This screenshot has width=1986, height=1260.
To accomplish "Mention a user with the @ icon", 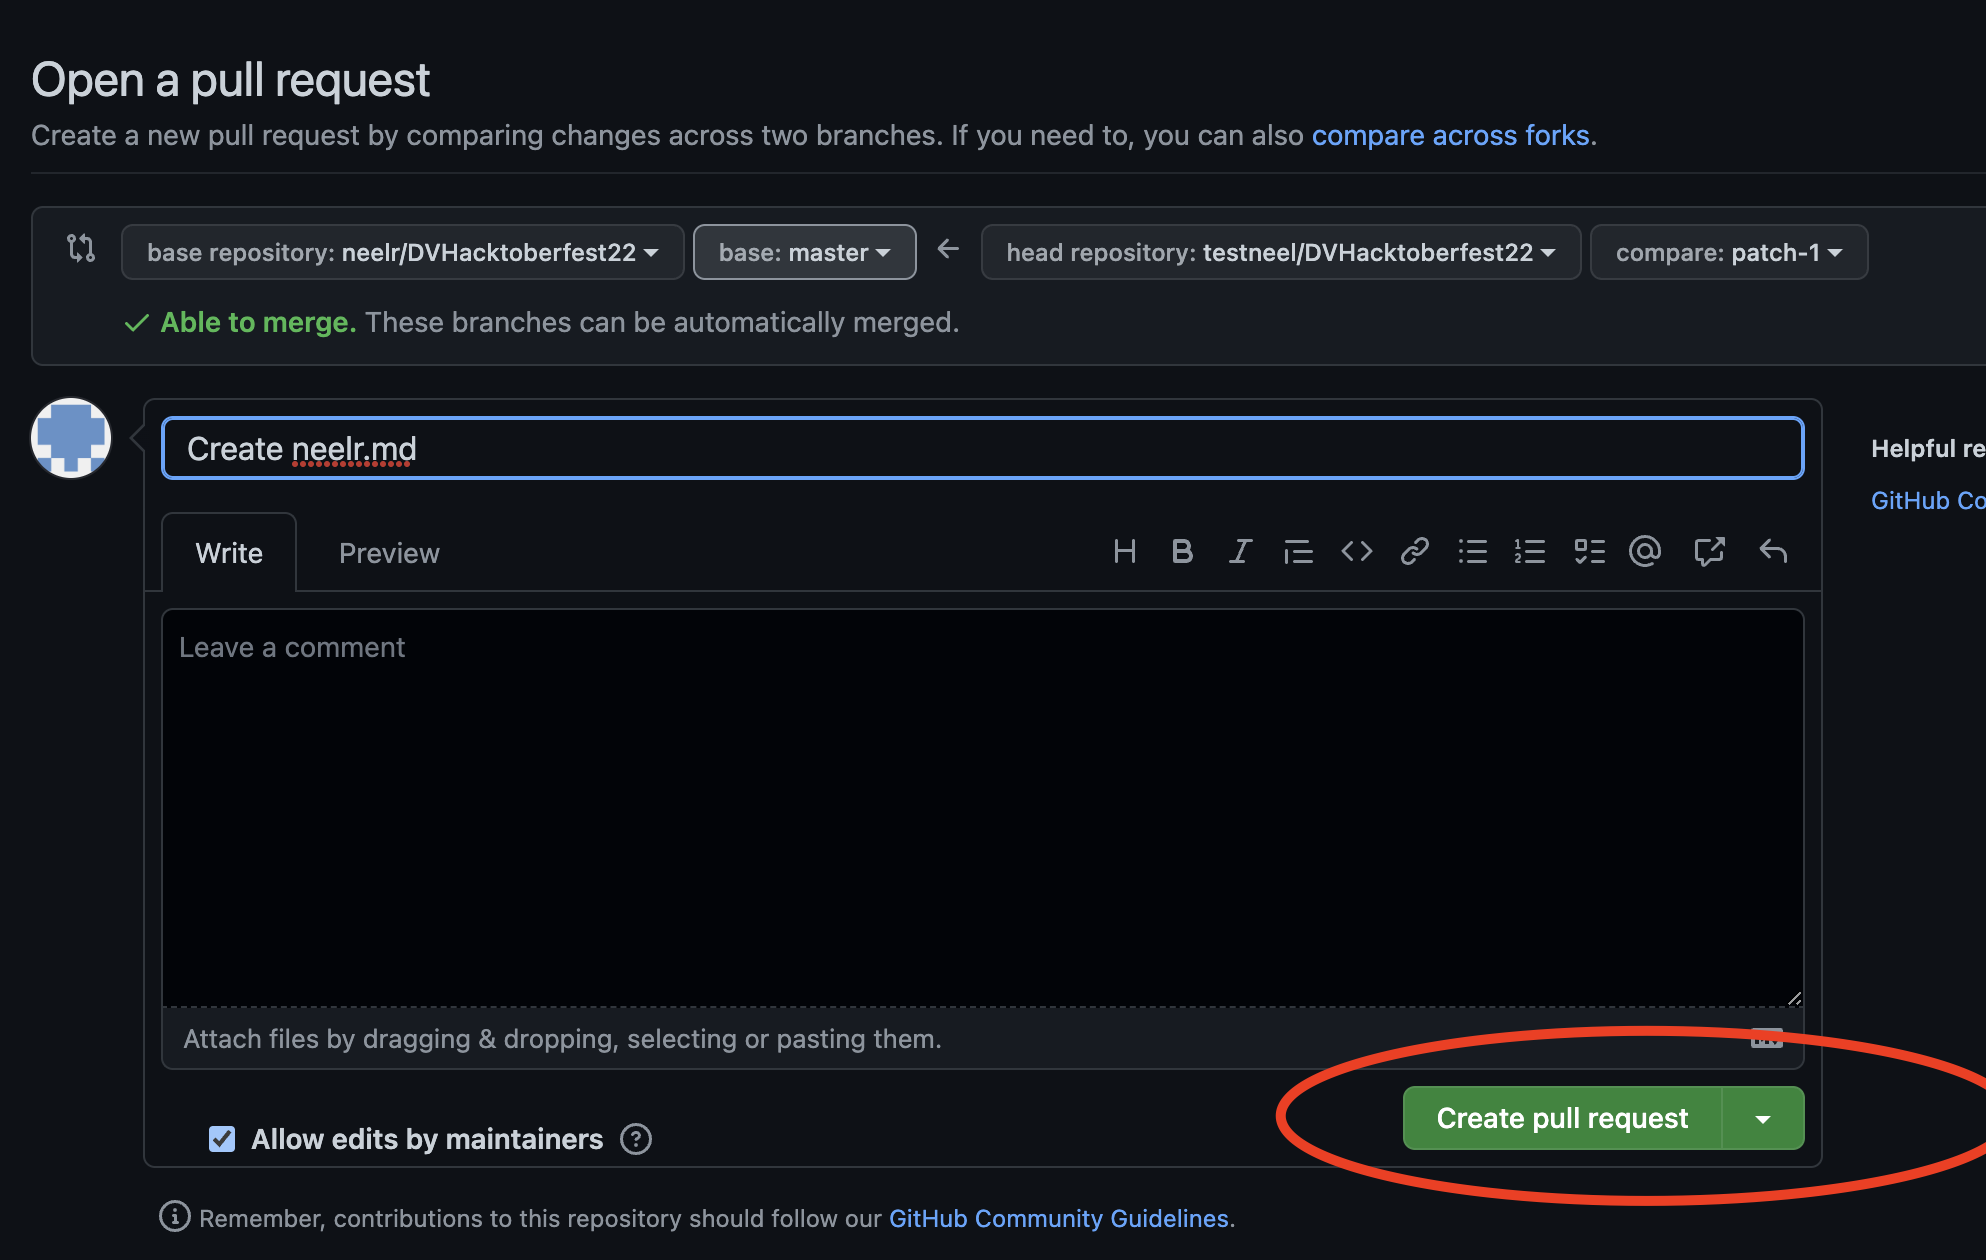I will [1645, 551].
